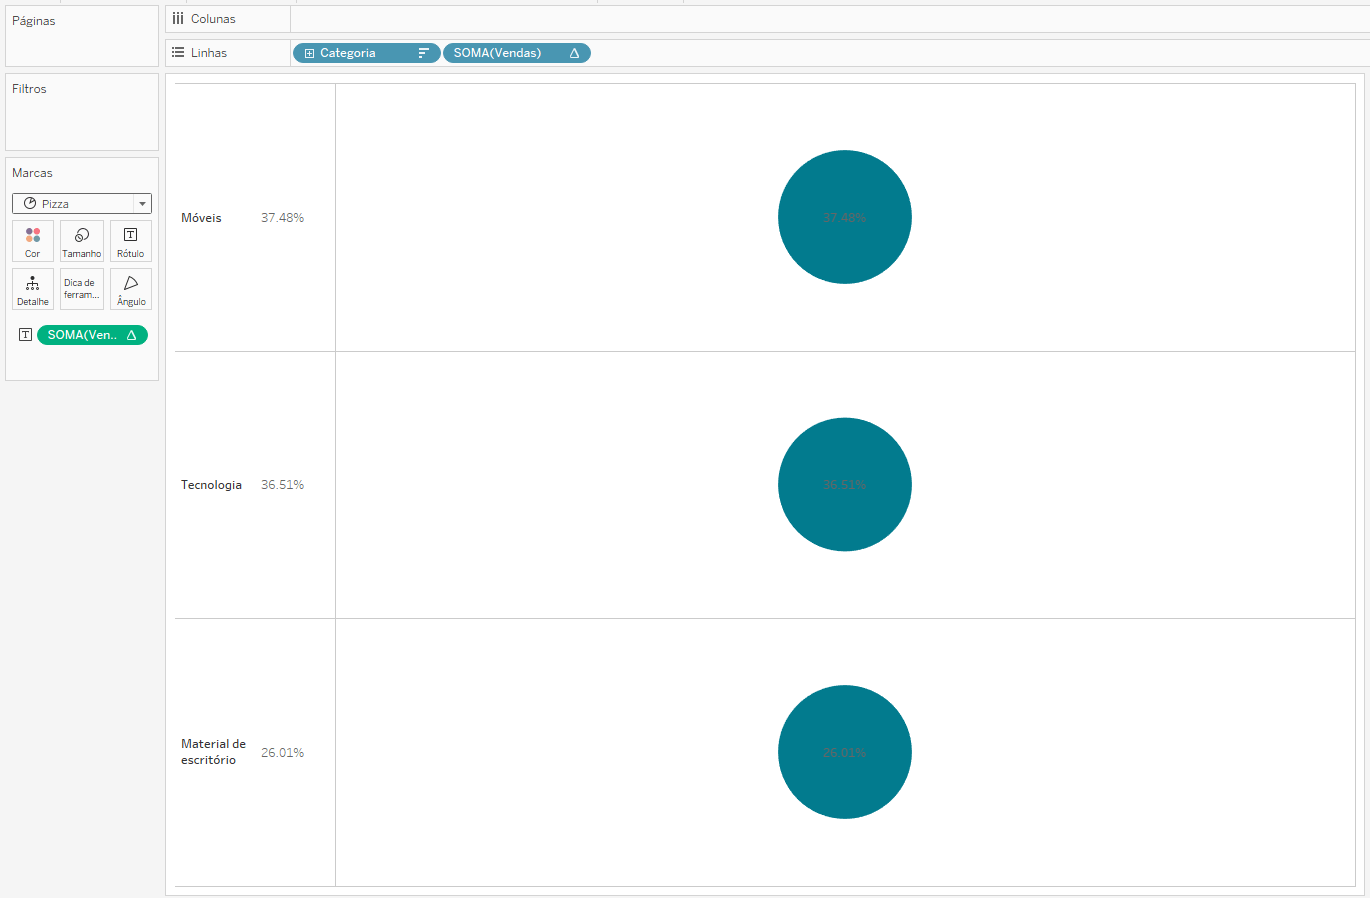Open the Cor (color) marks button
This screenshot has width=1370, height=898.
click(x=33, y=241)
